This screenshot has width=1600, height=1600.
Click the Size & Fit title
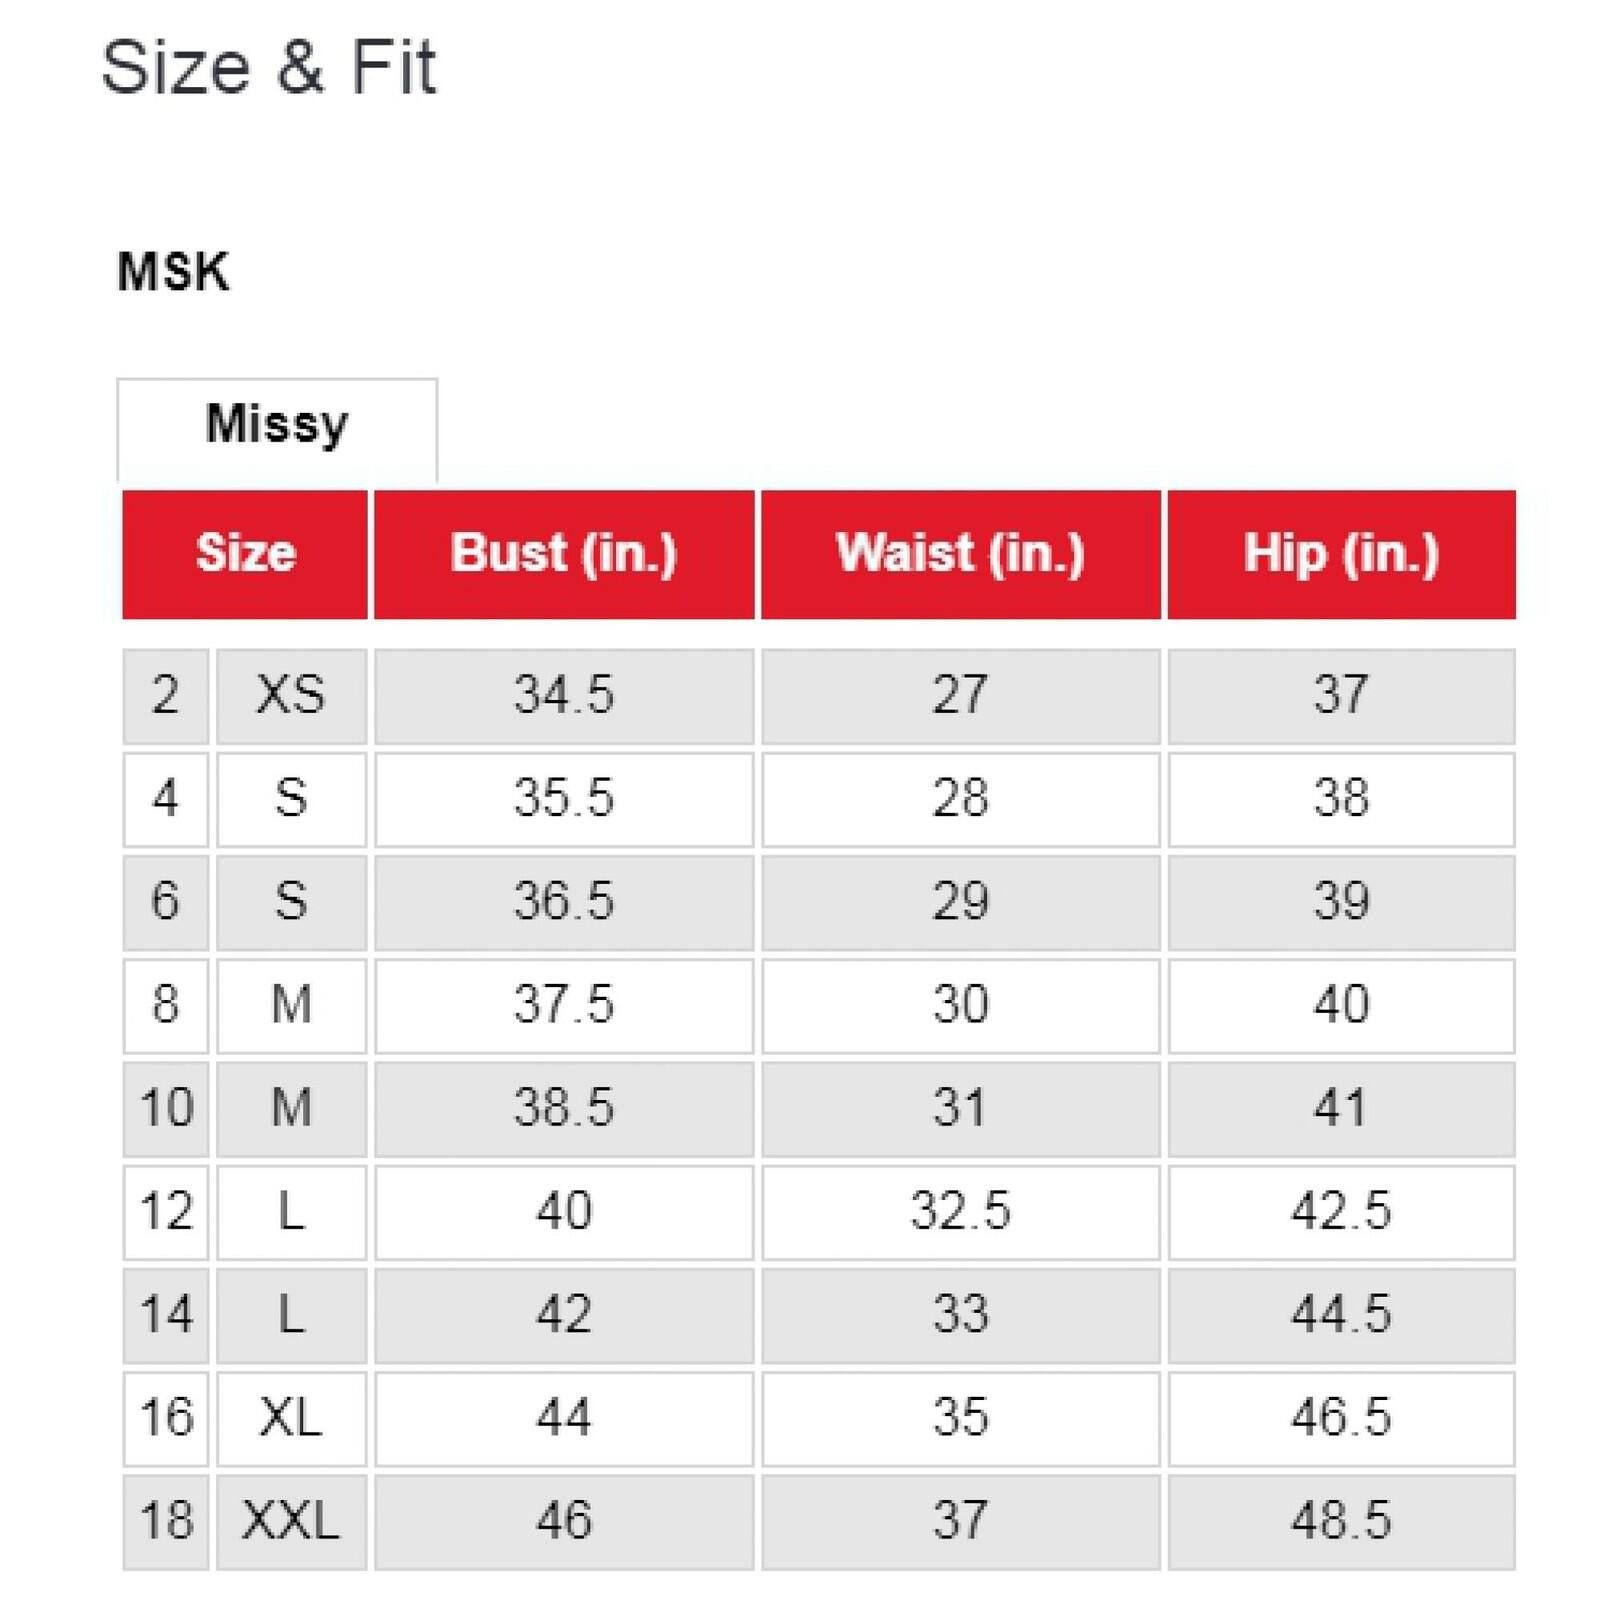coord(269,68)
